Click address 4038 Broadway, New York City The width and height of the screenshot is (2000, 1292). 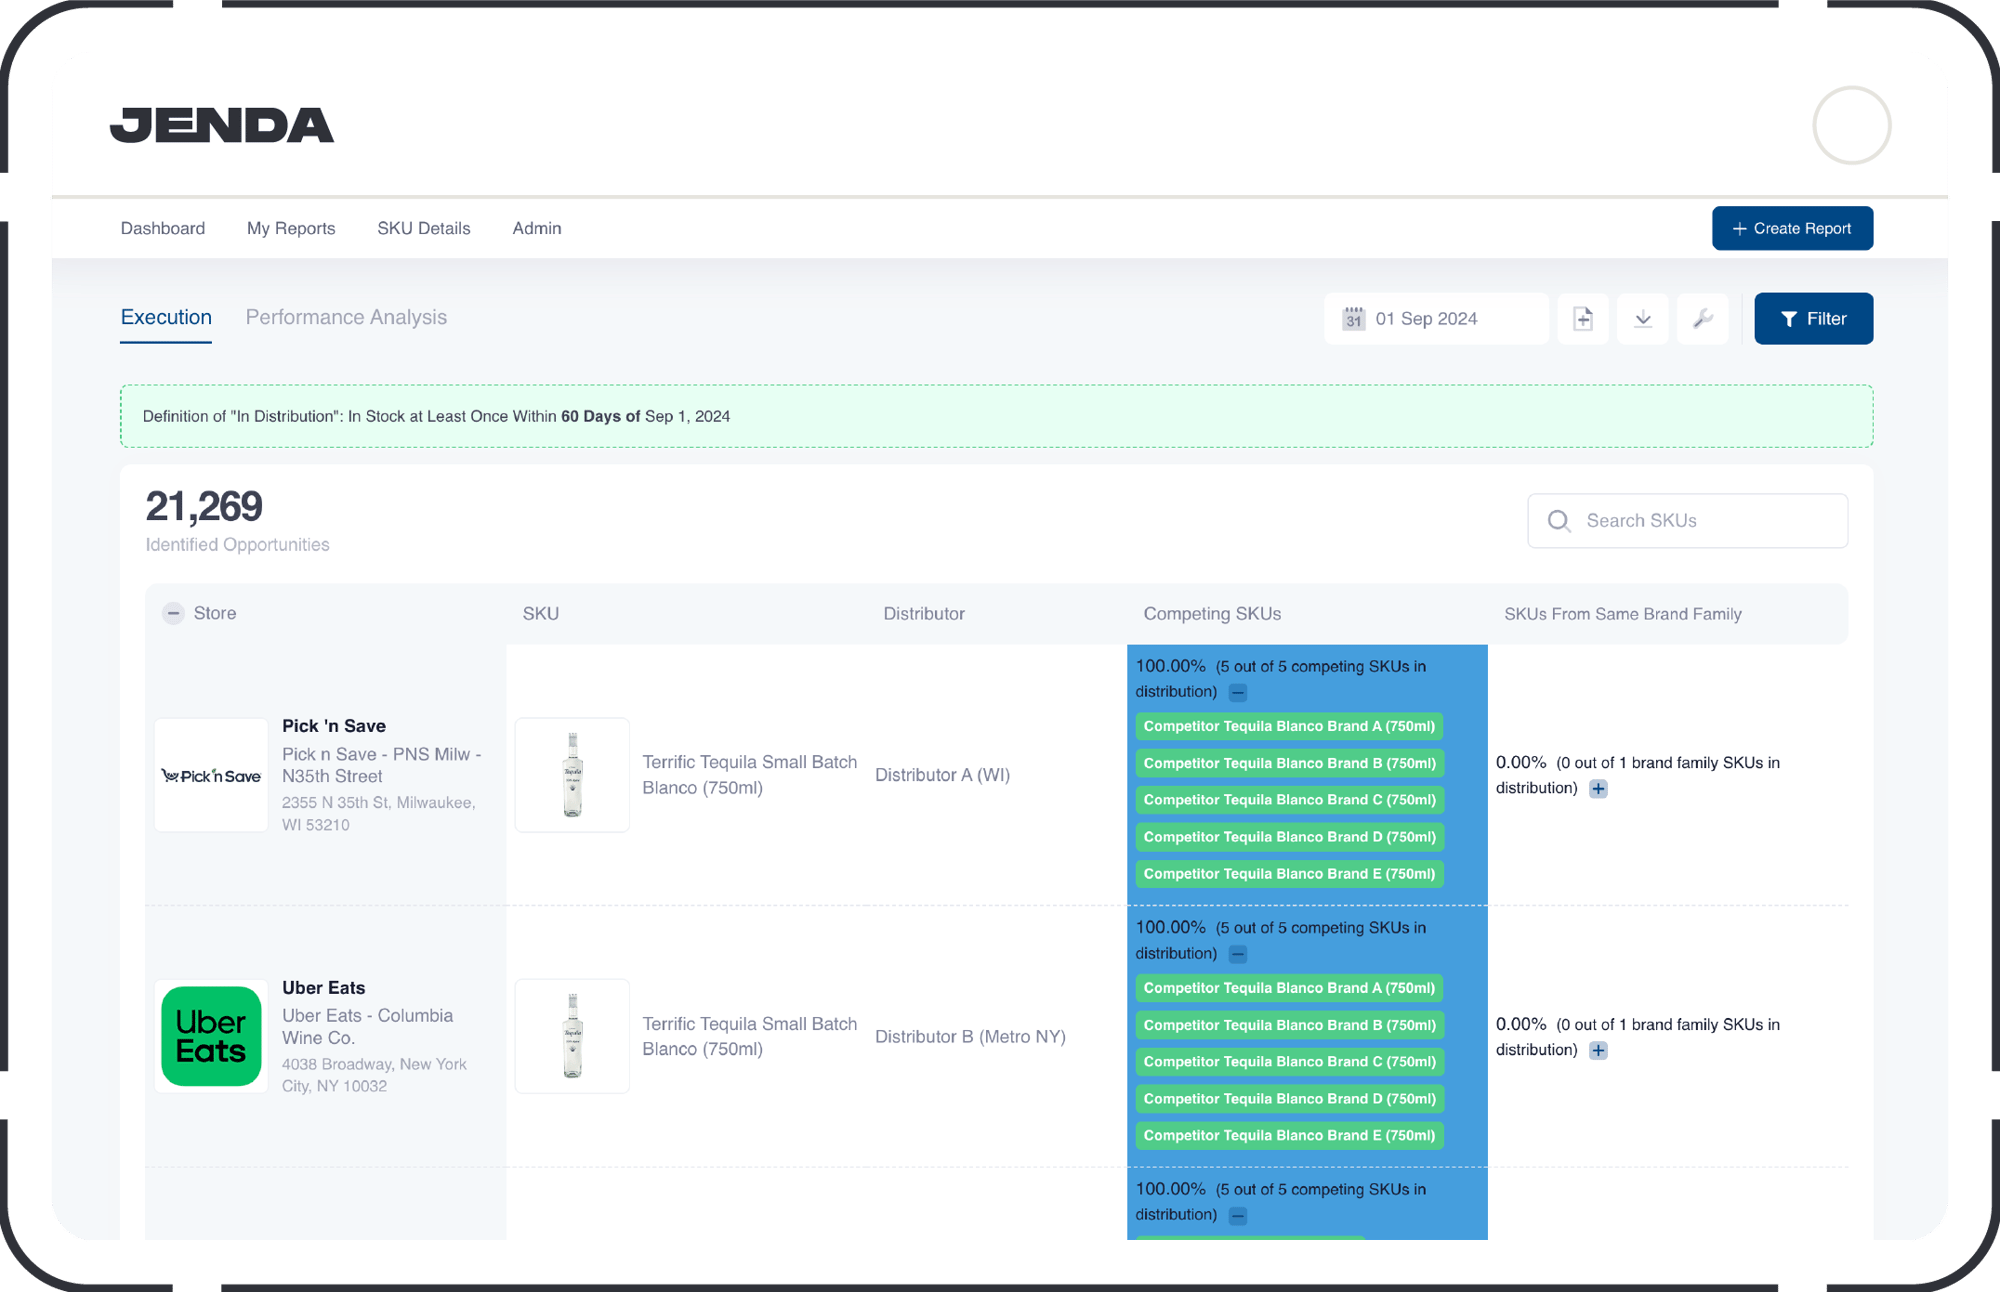[x=374, y=1075]
